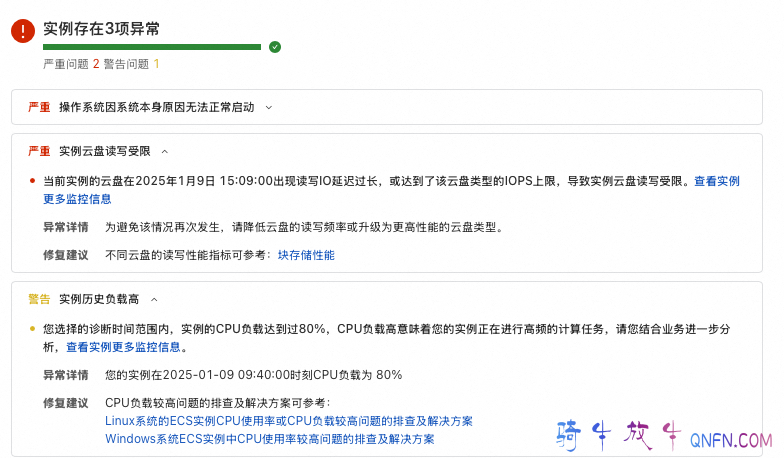Open 查看实例更多监控信息 link in CPU warning
This screenshot has height=458, width=784.
123,347
